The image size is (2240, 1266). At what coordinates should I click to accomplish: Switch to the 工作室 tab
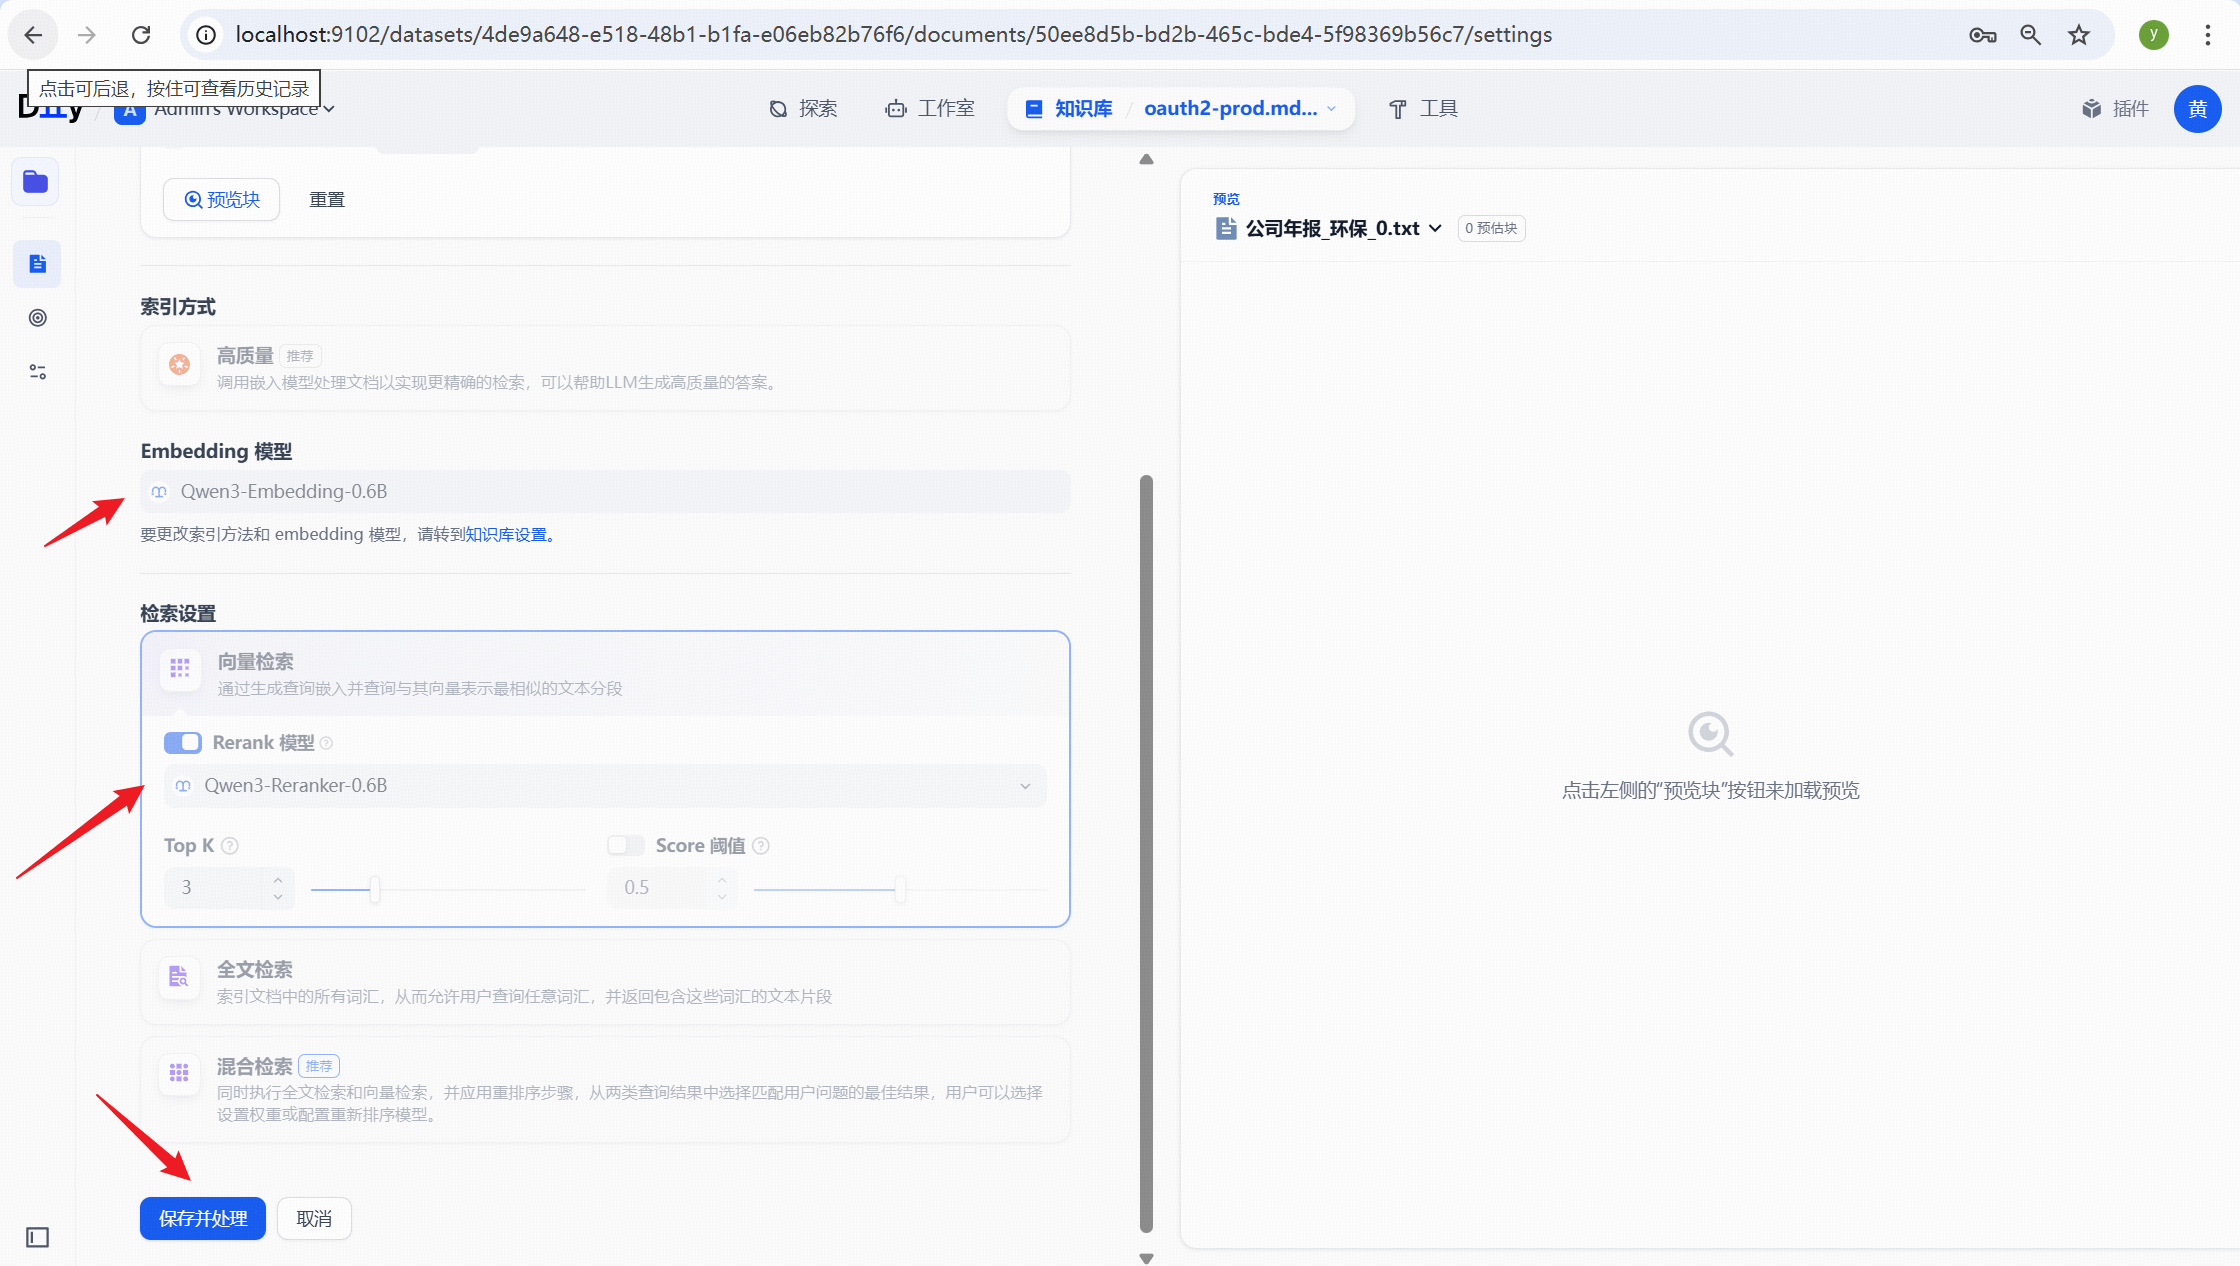point(930,109)
